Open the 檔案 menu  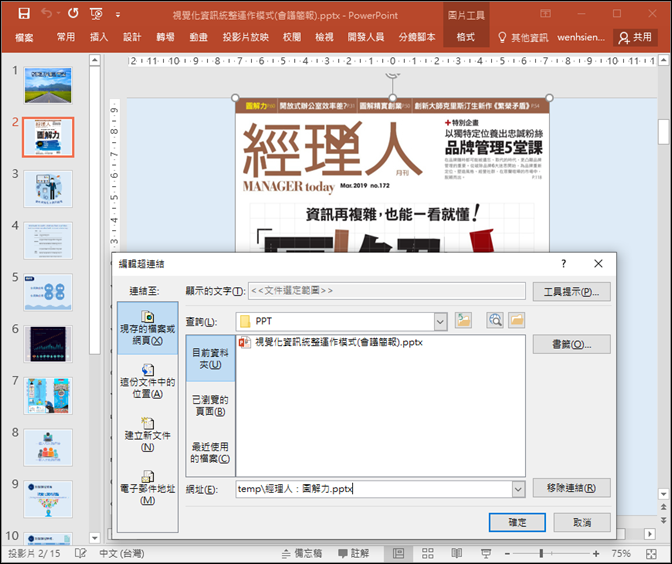[x=24, y=38]
